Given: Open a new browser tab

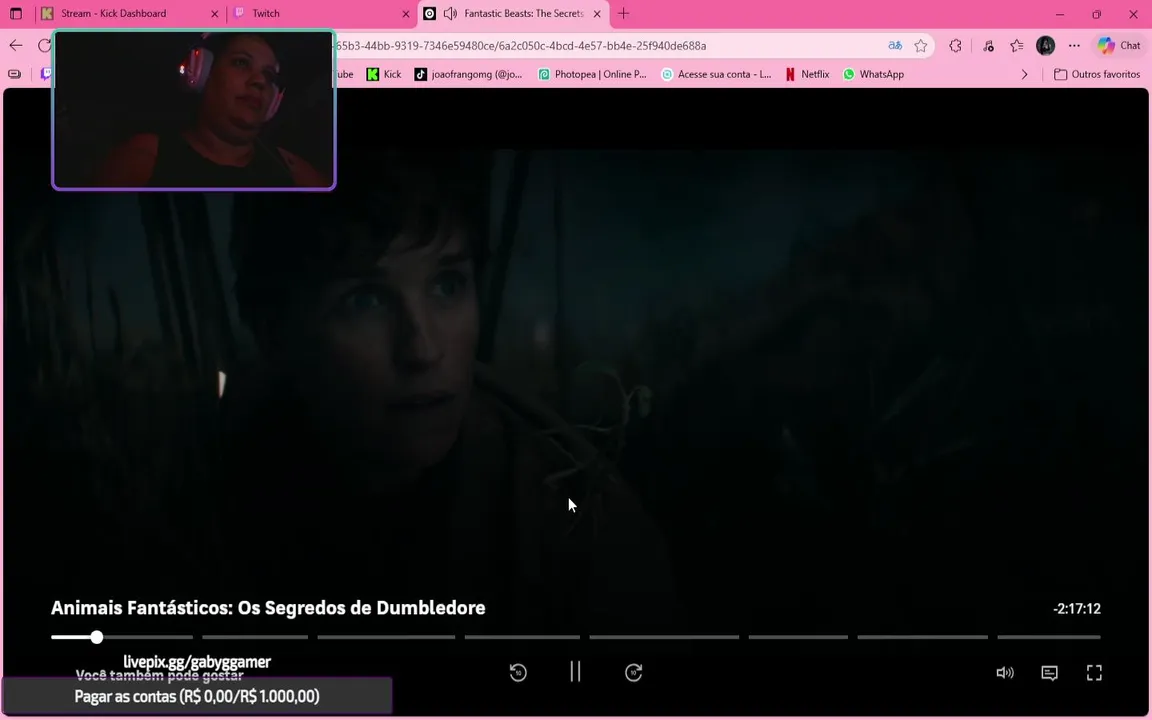Looking at the screenshot, I should pos(623,13).
